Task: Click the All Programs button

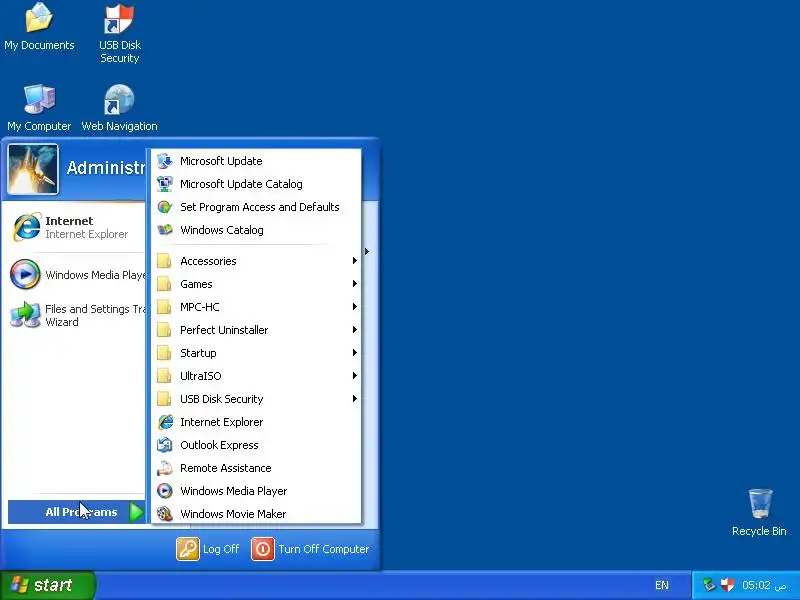Action: 77,512
